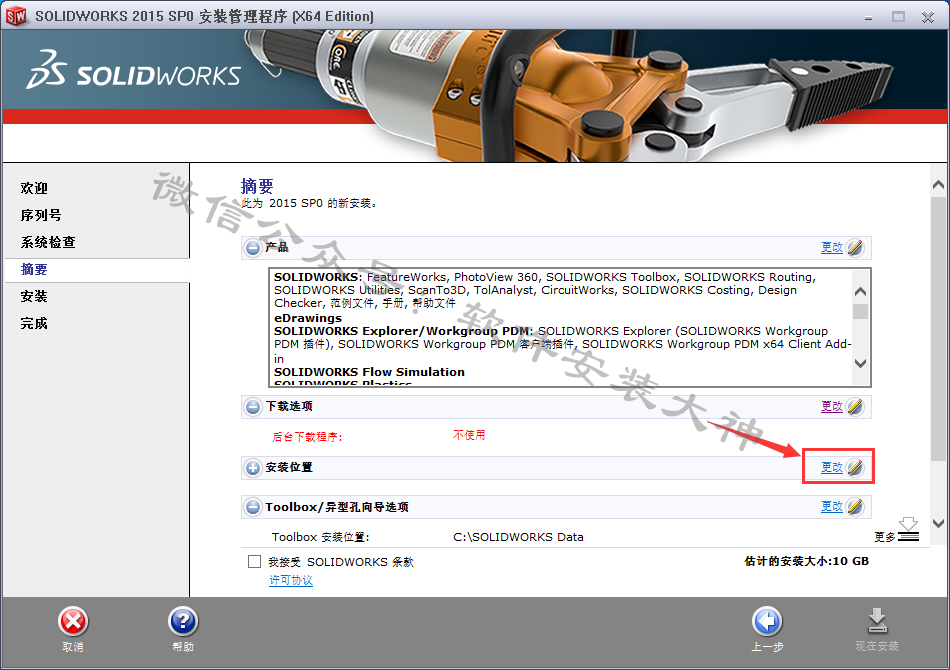
Task: Select the 摘要 step in sidebar
Action: (34, 270)
